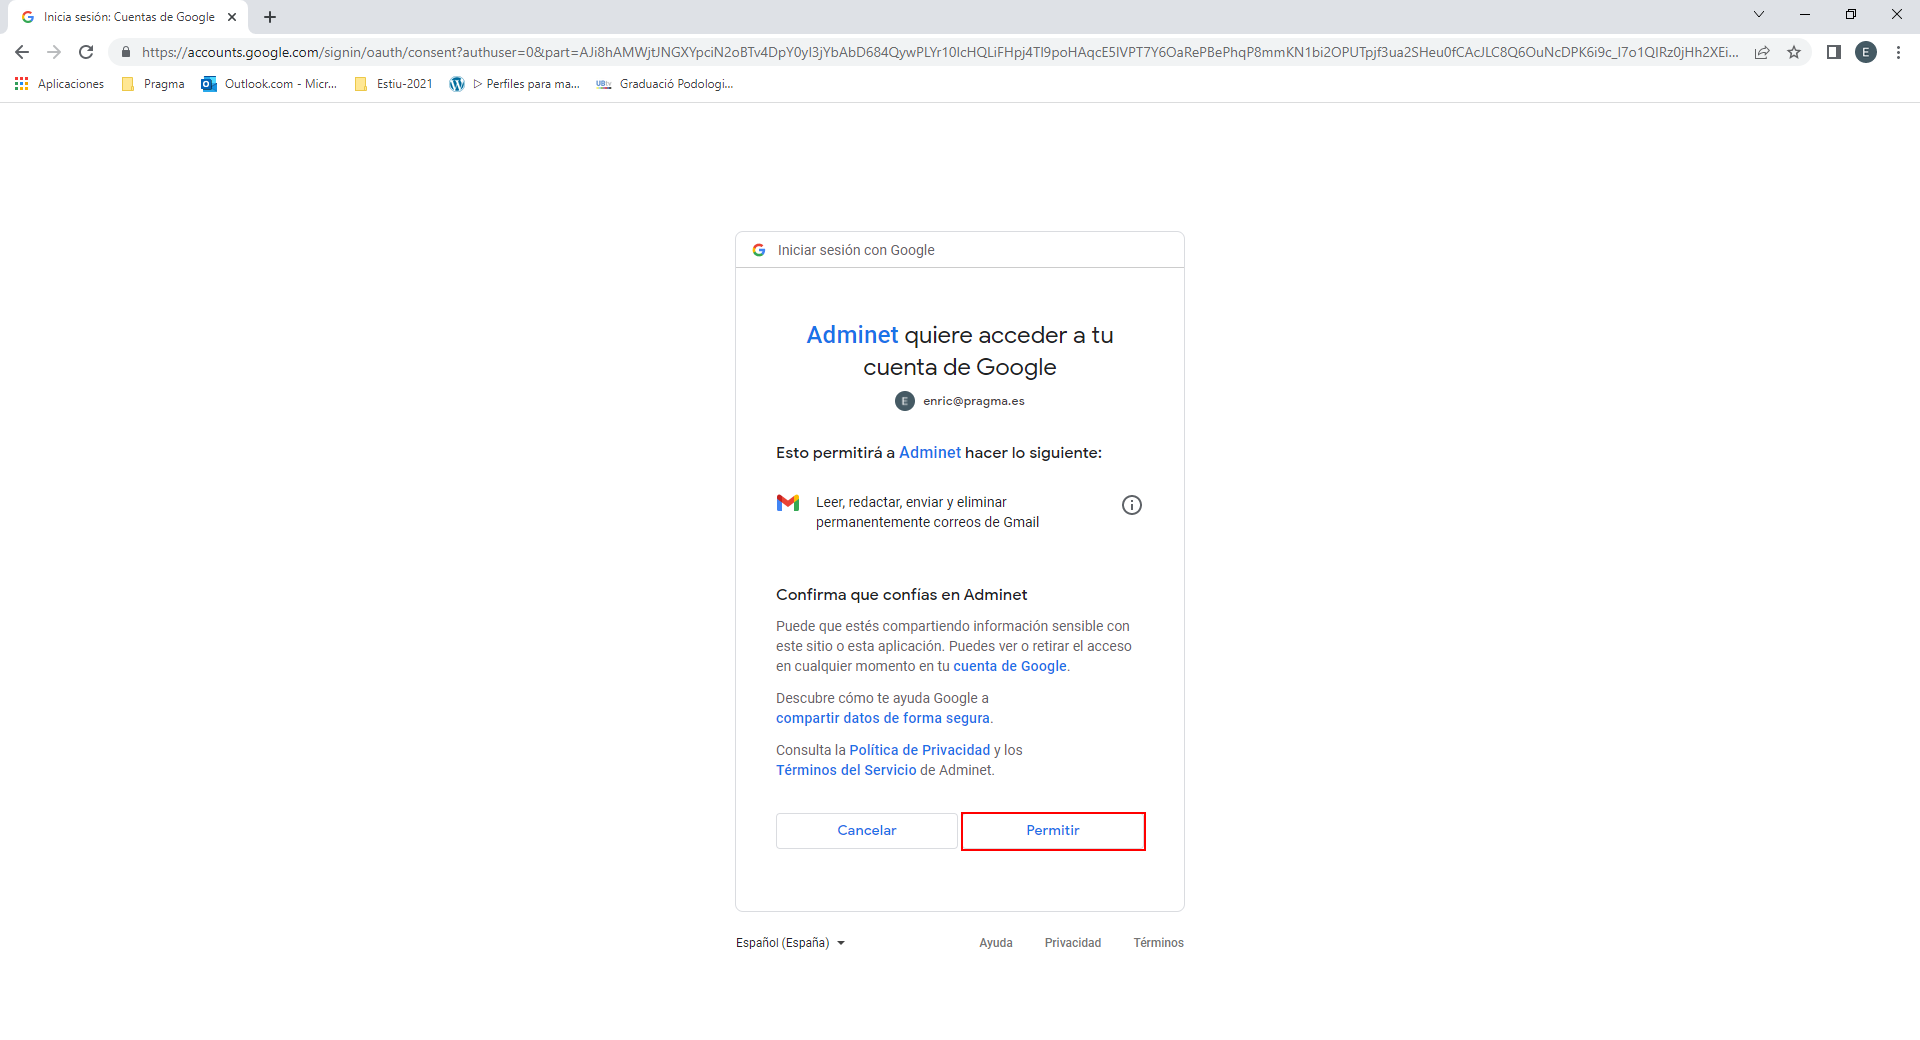
Task: Bookmark this page with the star icon
Action: pos(1794,52)
